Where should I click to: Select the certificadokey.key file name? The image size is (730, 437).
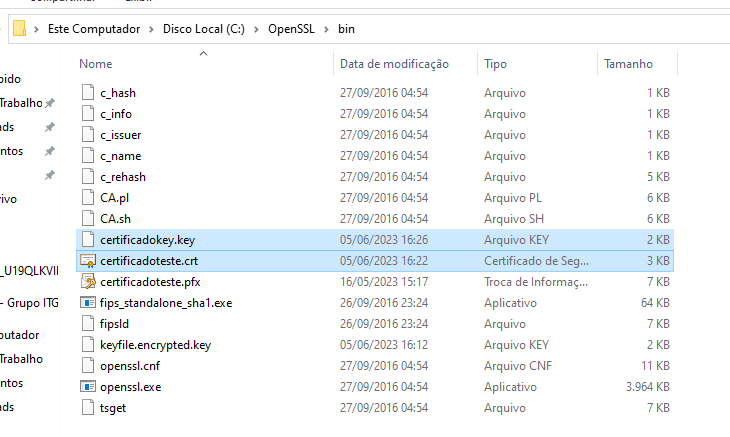click(x=148, y=240)
